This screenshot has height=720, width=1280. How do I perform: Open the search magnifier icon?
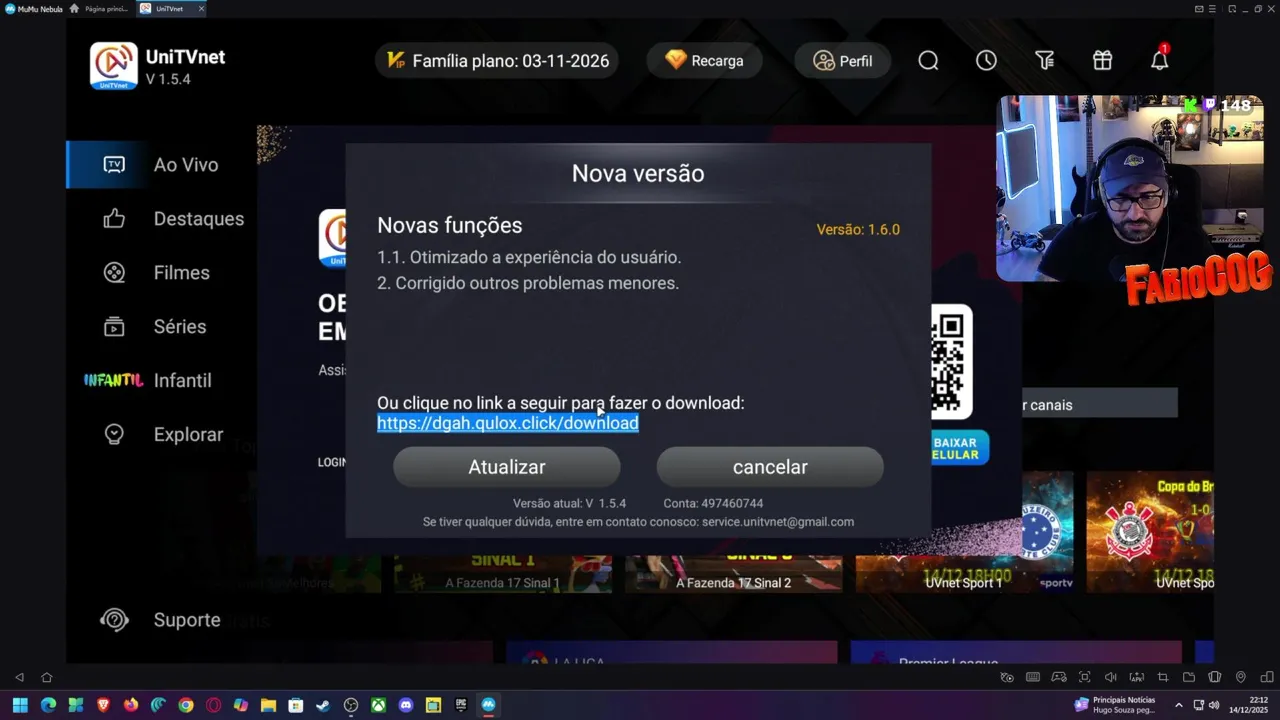928,61
